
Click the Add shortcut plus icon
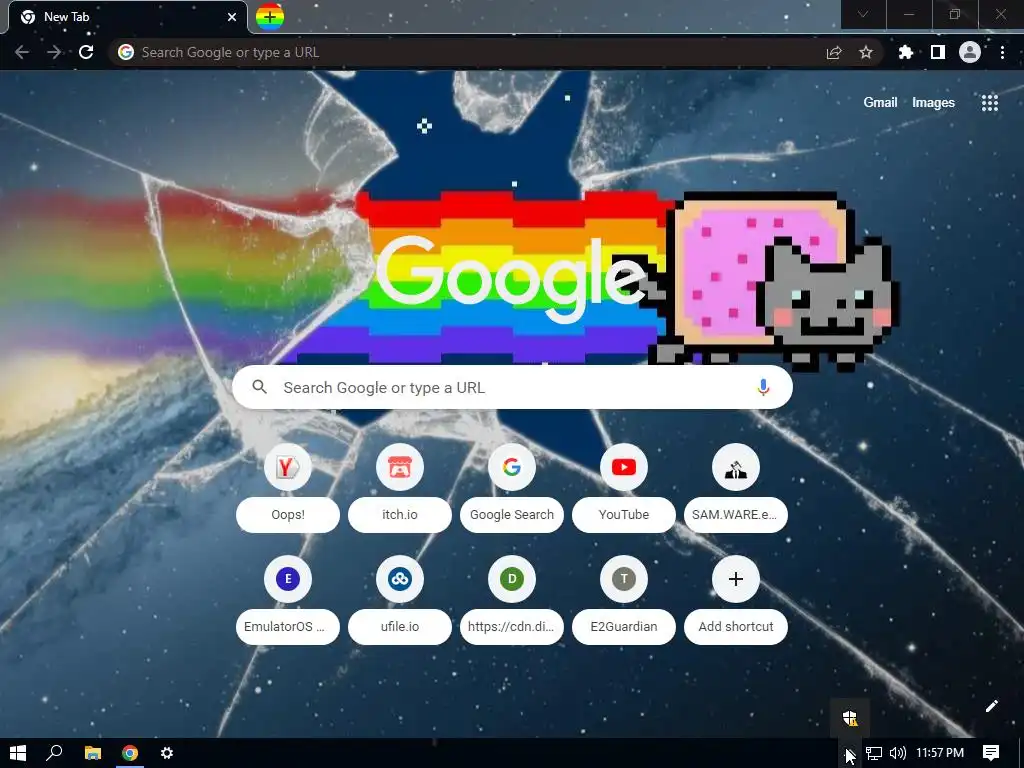[x=735, y=579]
